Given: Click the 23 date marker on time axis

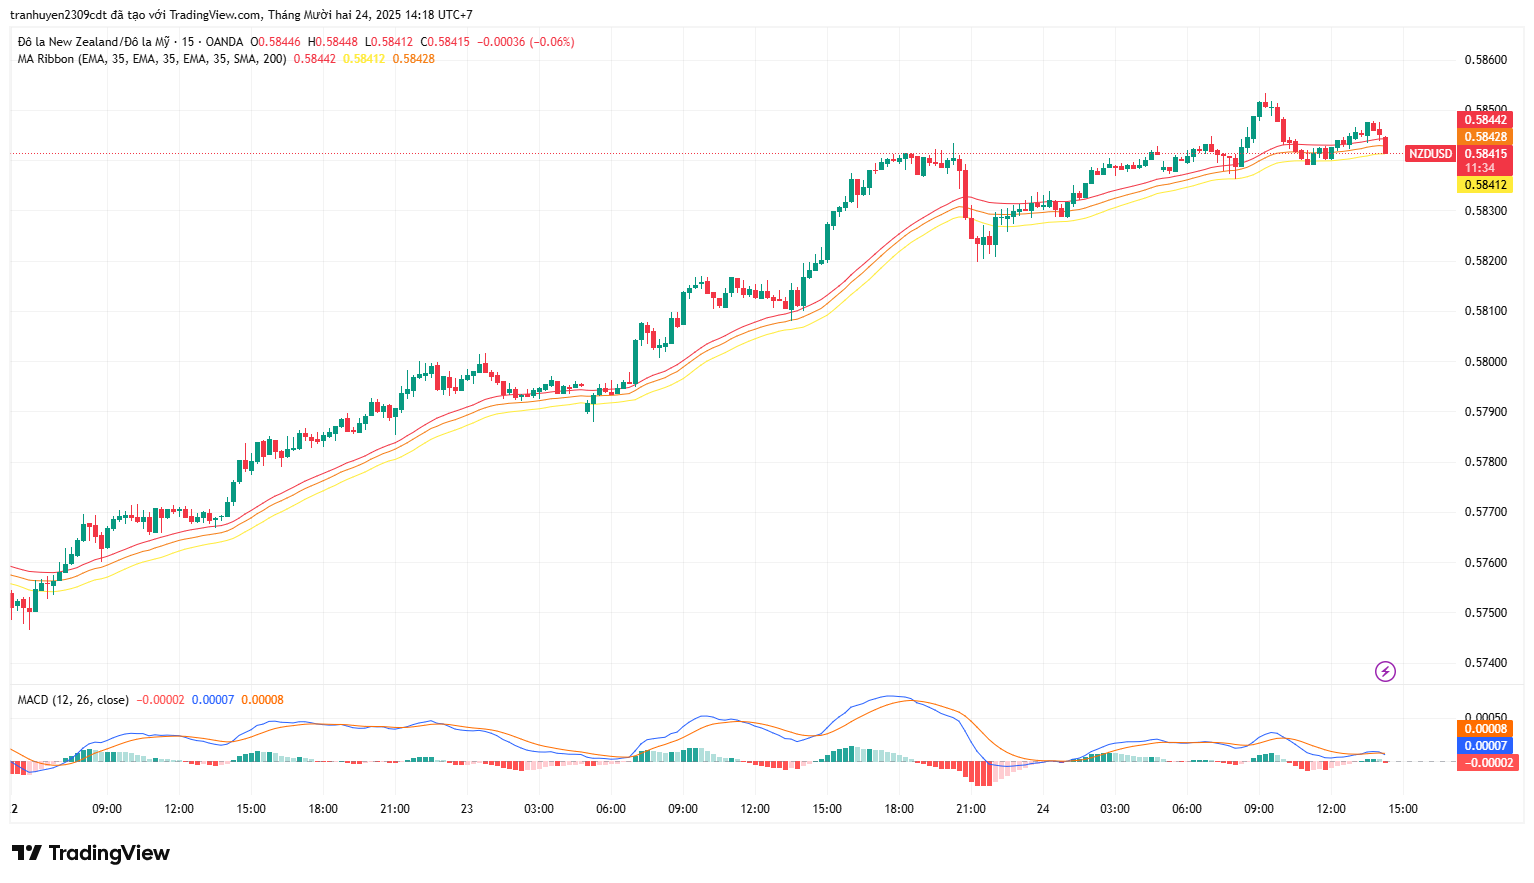Looking at the screenshot, I should pos(467,809).
